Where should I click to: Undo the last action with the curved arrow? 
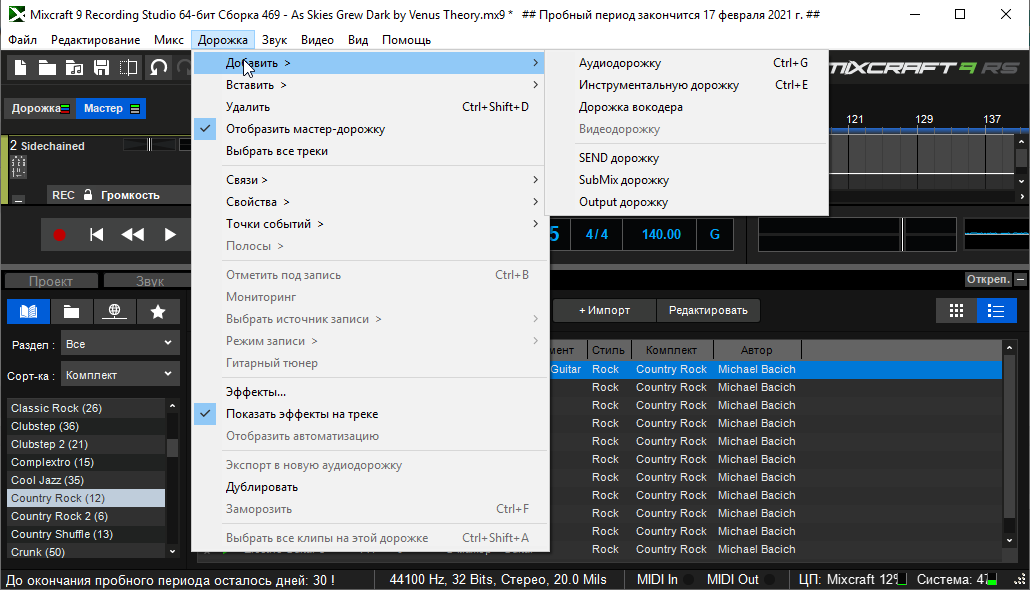point(158,68)
